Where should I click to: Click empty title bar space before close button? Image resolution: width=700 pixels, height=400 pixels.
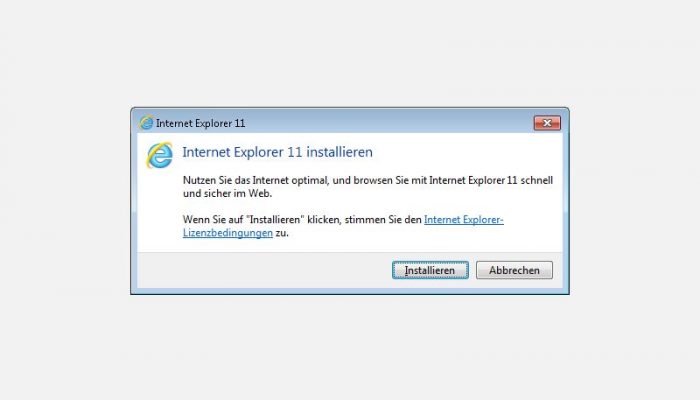click(388, 123)
